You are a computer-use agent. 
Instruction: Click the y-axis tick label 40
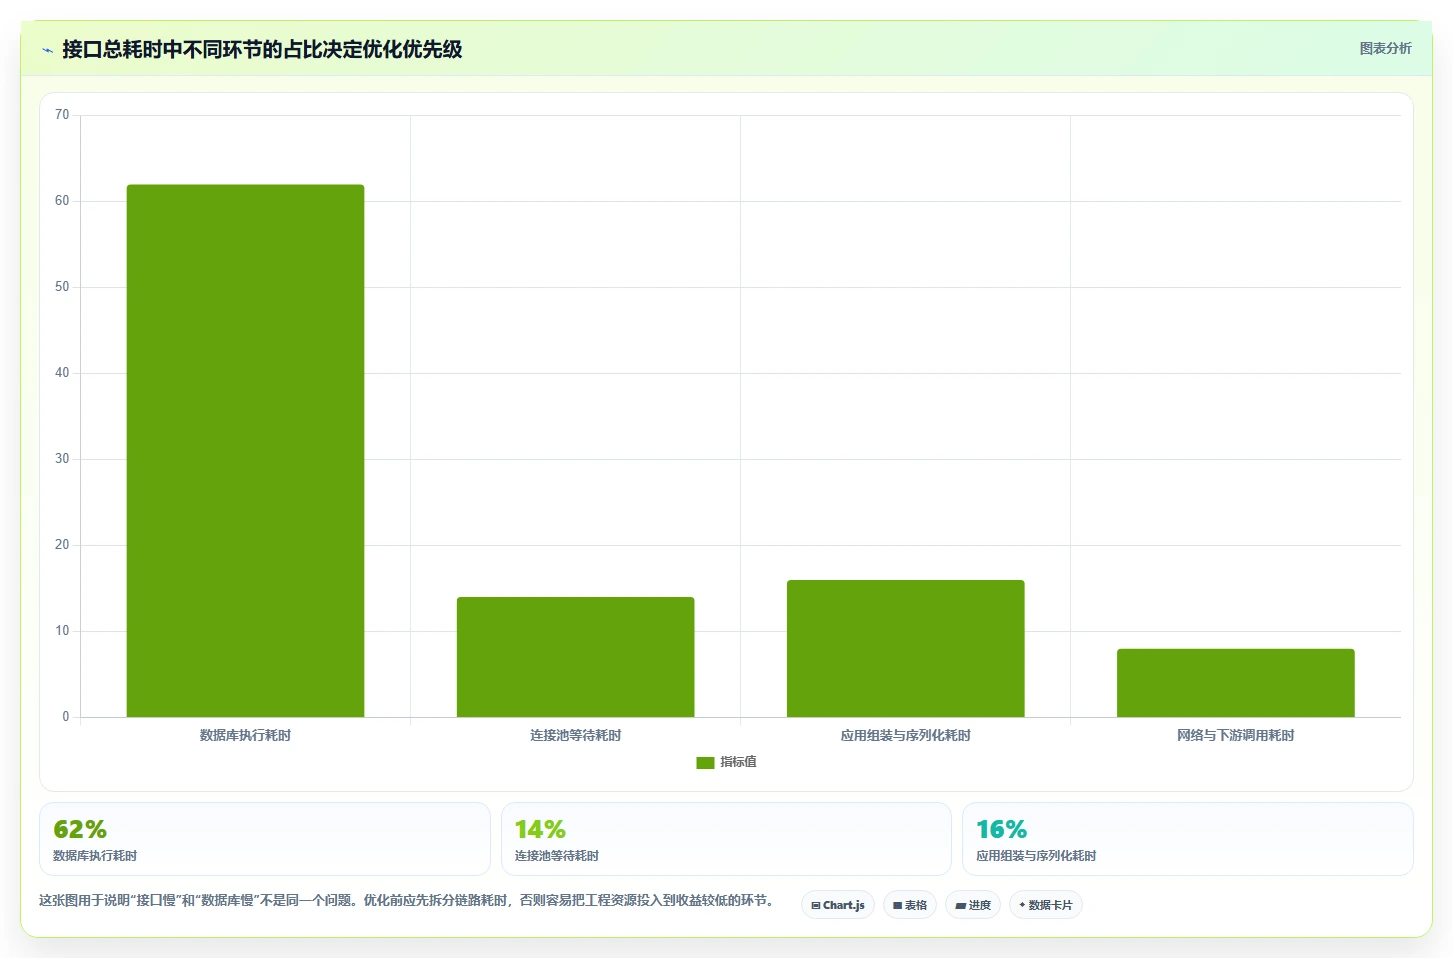pos(62,373)
